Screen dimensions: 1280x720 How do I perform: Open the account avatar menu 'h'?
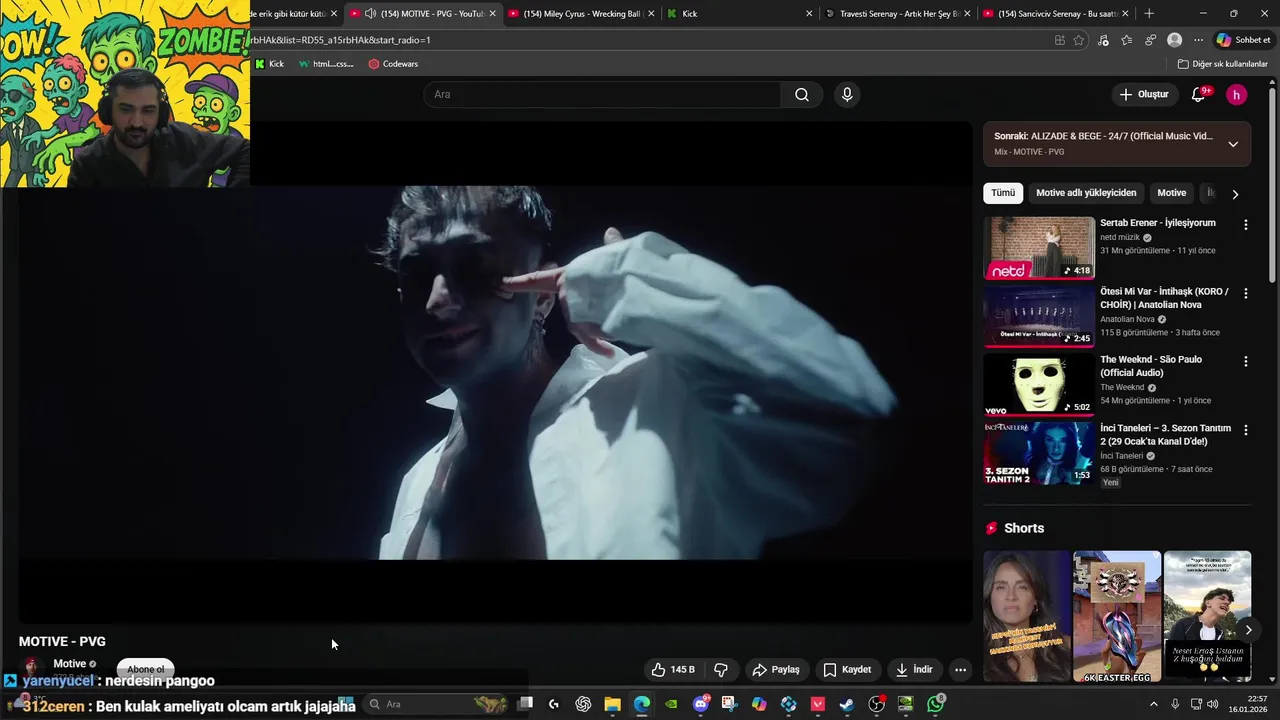[x=1237, y=94]
